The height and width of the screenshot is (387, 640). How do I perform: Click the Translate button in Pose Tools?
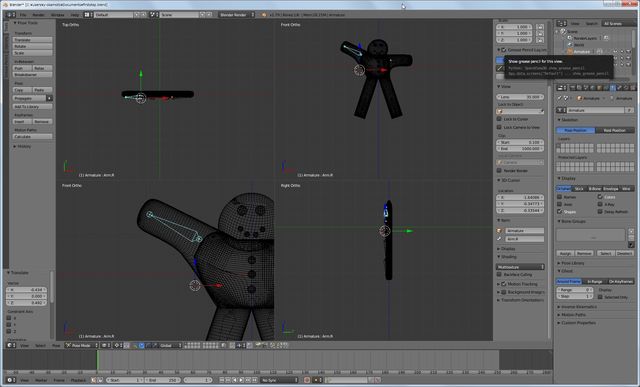coord(32,40)
